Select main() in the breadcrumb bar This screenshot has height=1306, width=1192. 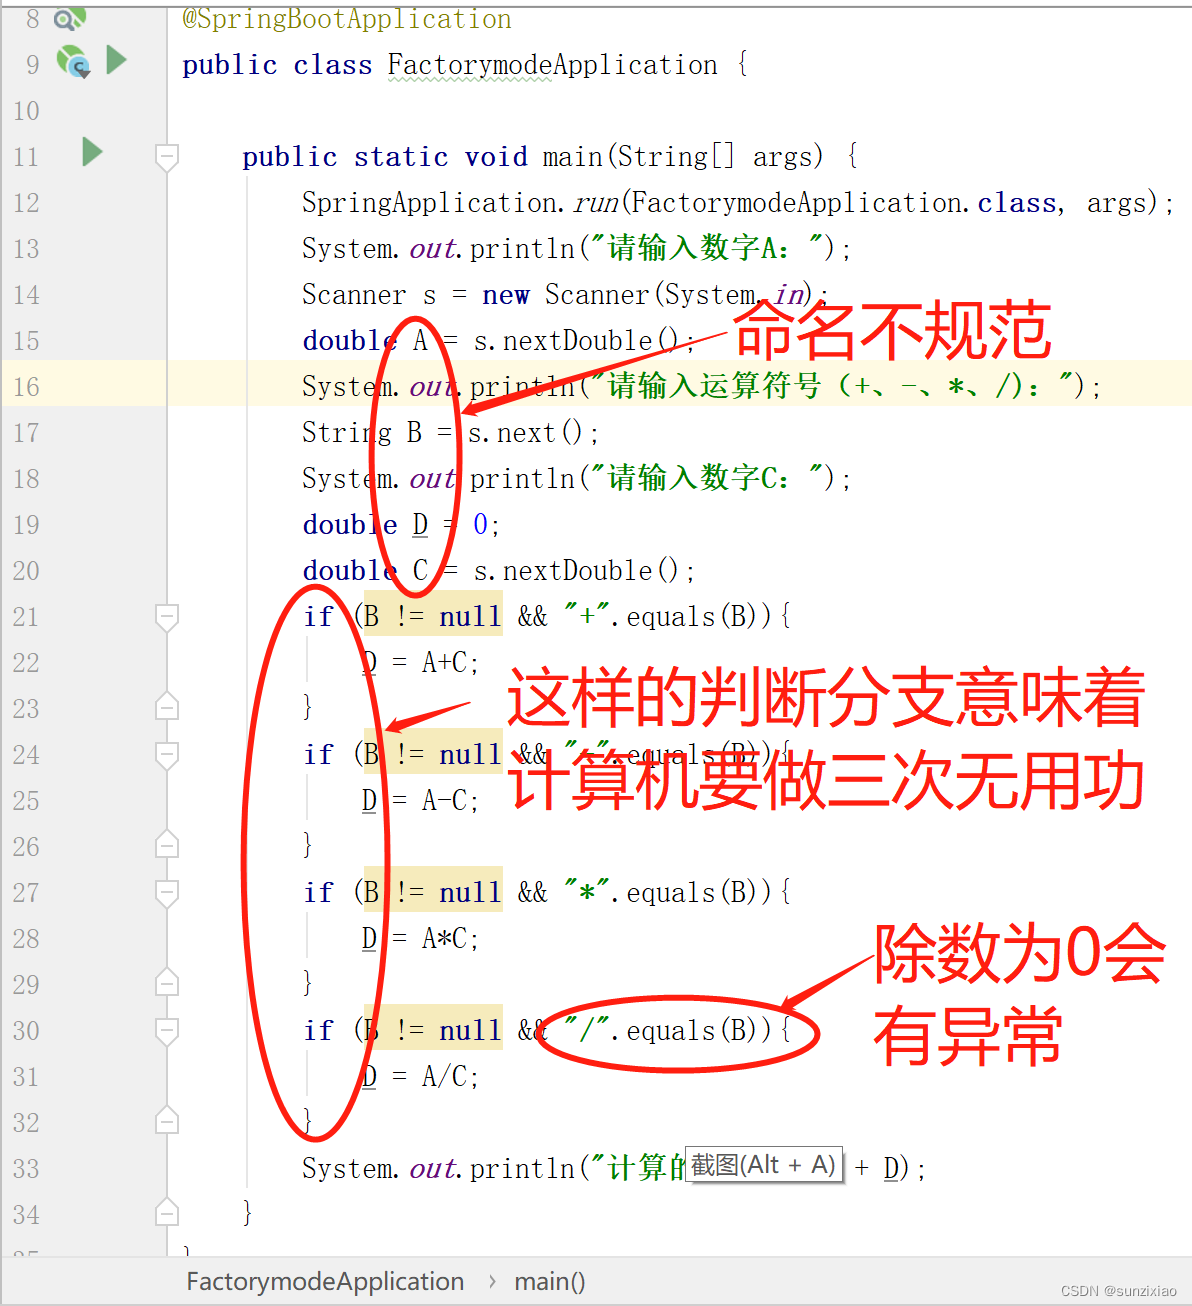549,1281
